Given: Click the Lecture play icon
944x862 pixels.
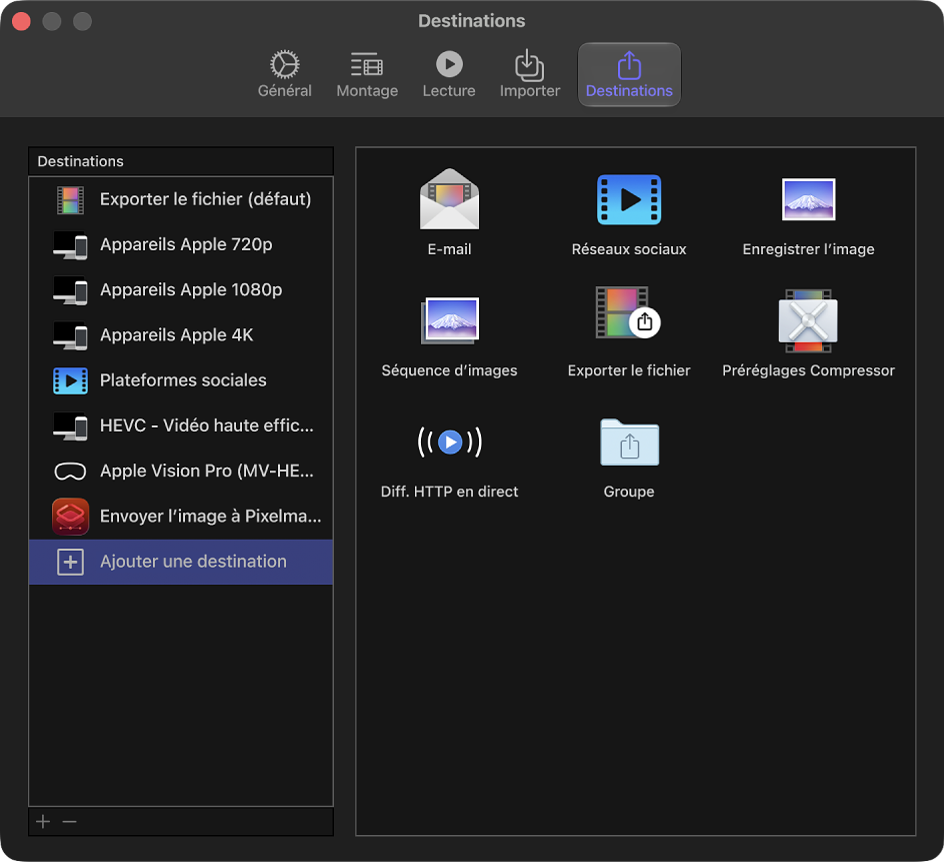Looking at the screenshot, I should 449,64.
